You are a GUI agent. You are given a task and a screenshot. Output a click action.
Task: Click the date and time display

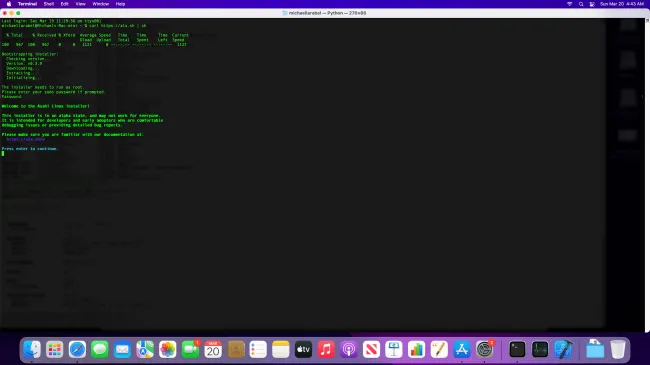coord(622,4)
